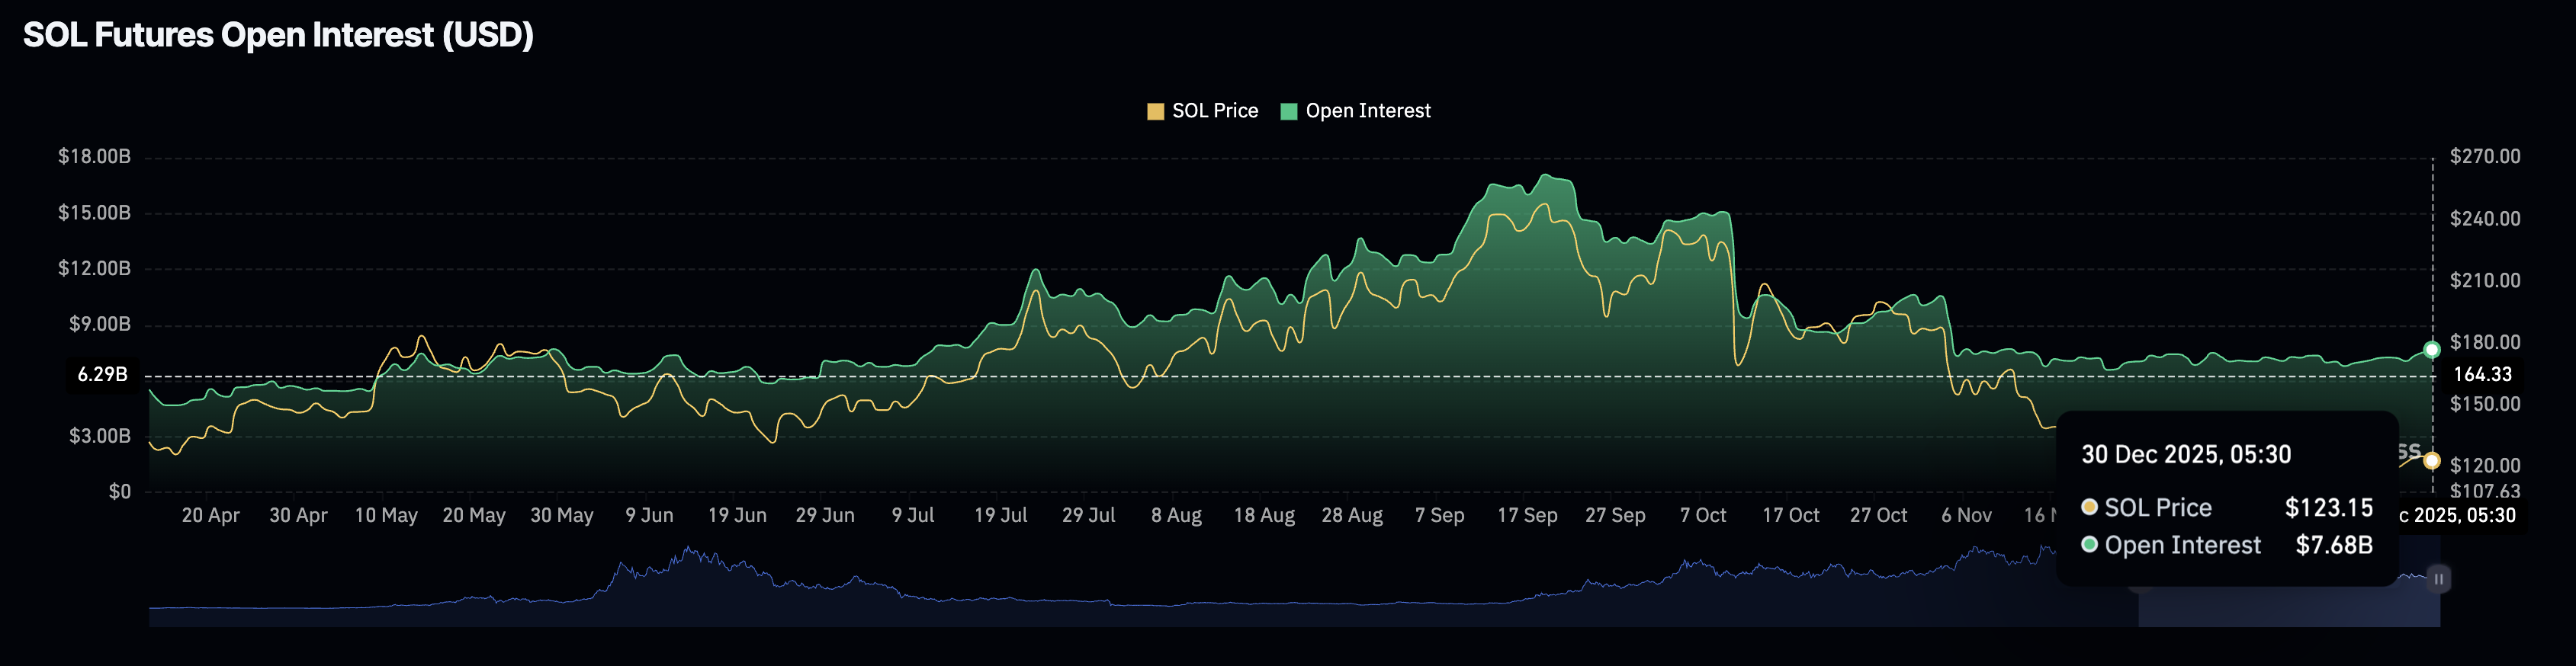Click yellow SOL Price marker on crosshair line

point(2432,461)
